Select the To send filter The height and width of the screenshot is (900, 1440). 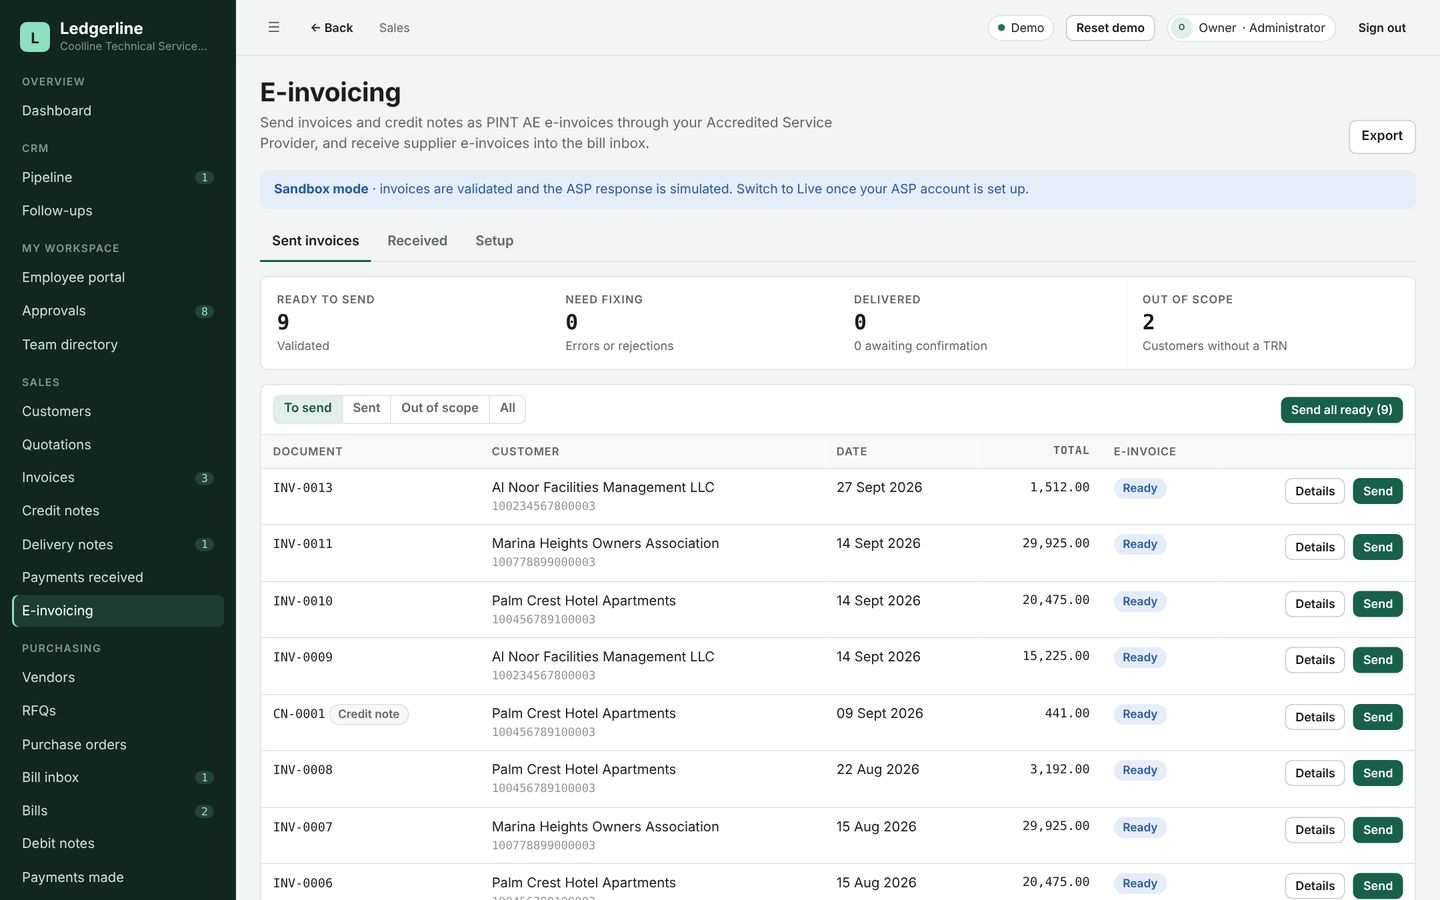[308, 408]
